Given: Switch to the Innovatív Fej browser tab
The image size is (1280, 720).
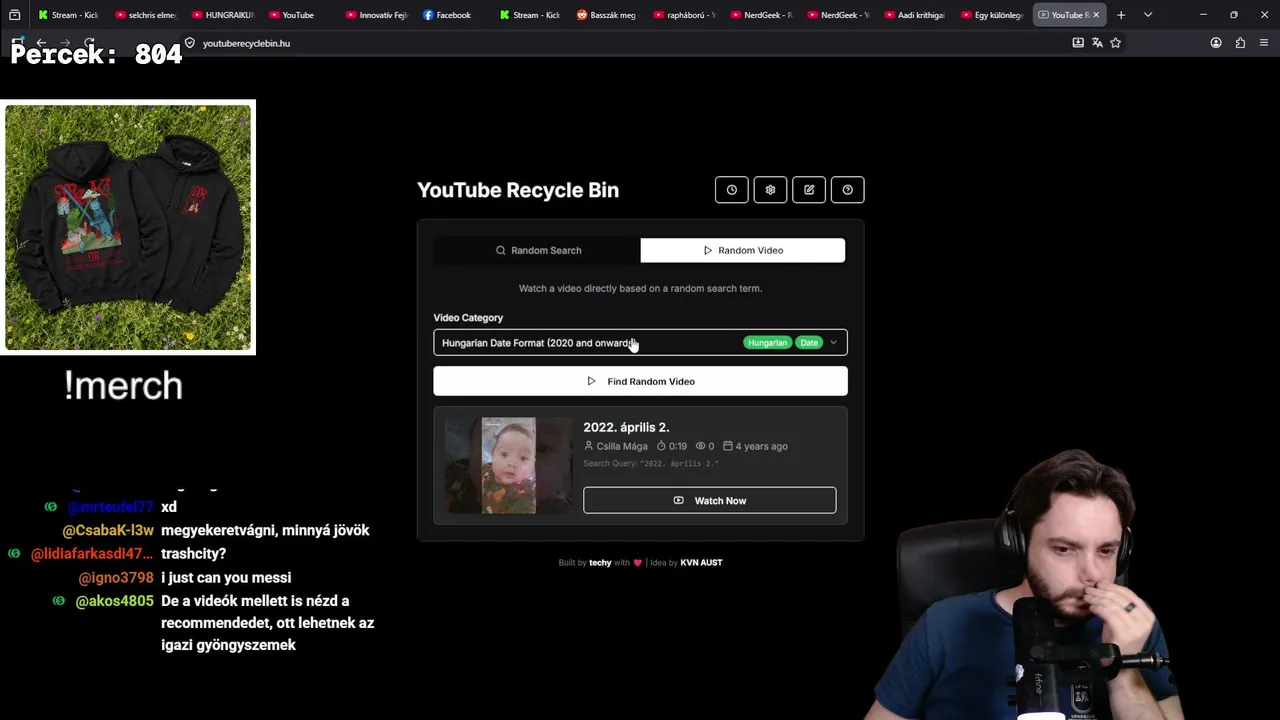Looking at the screenshot, I should pos(375,15).
